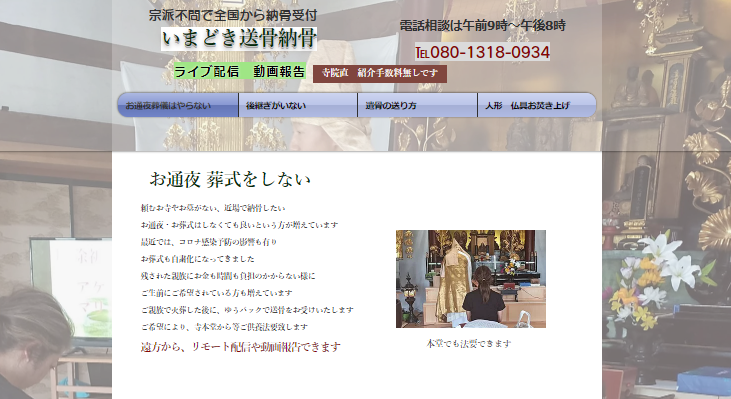
Task: Click the tagline 宗派不問で全国から納骨受付
Action: 233,15
